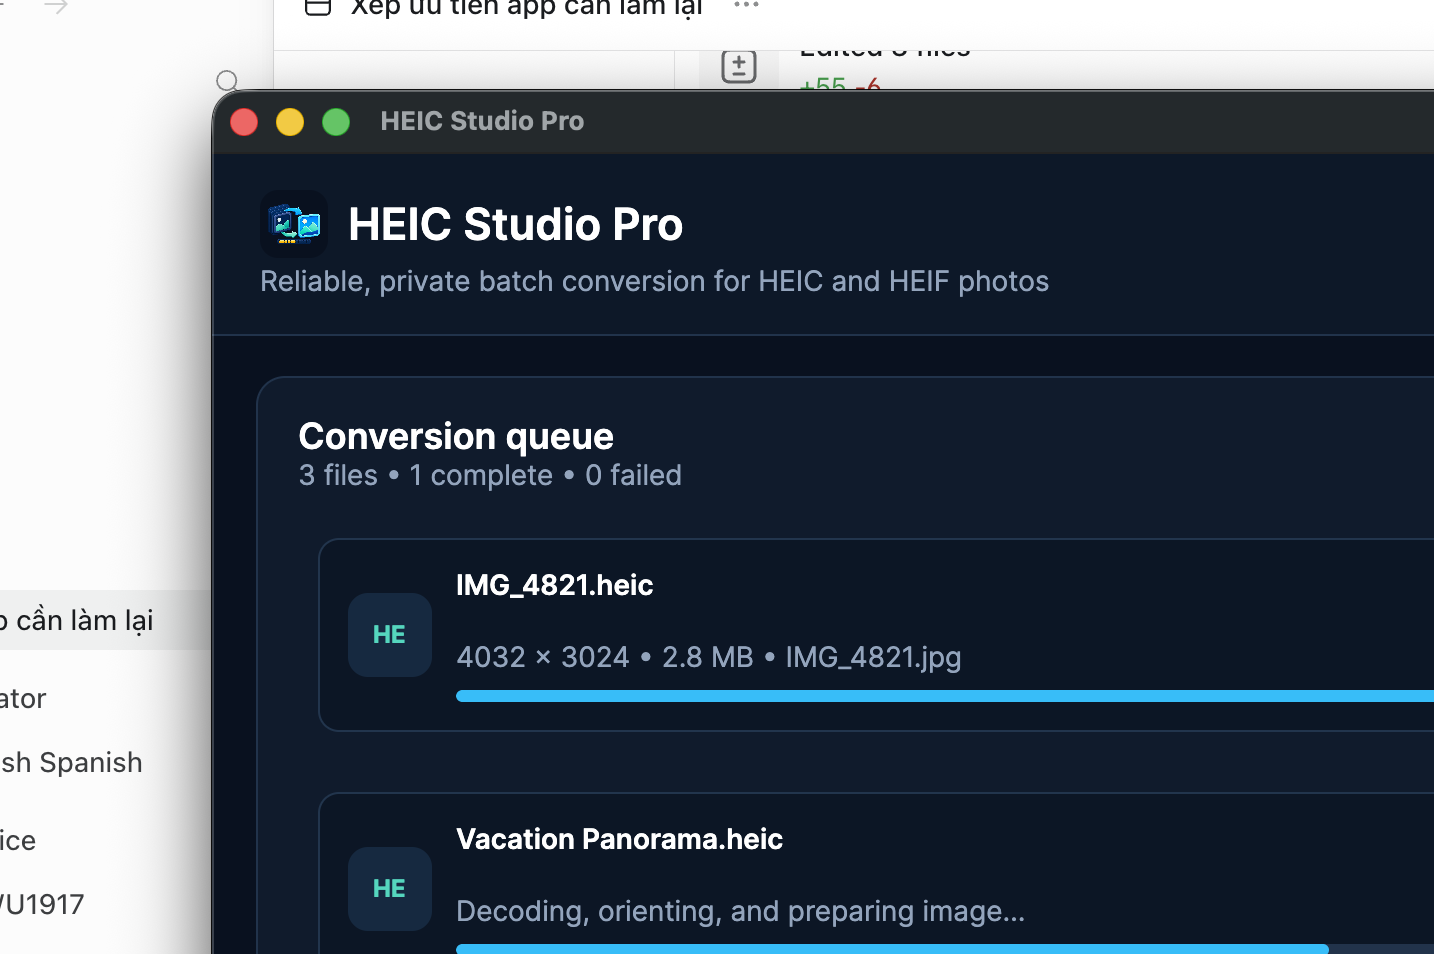Viewport: 1434px width, 954px height.
Task: Click the HEIC Studio Pro title bar text
Action: point(482,121)
